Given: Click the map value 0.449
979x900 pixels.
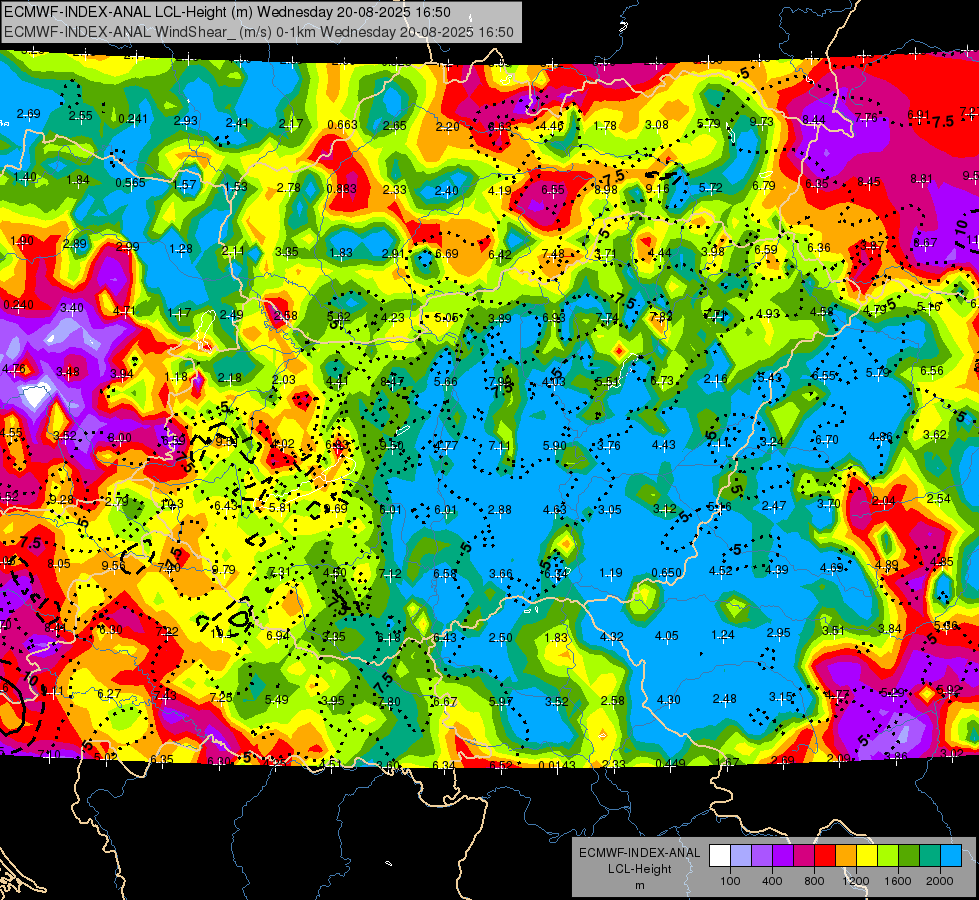Looking at the screenshot, I should (x=671, y=763).
